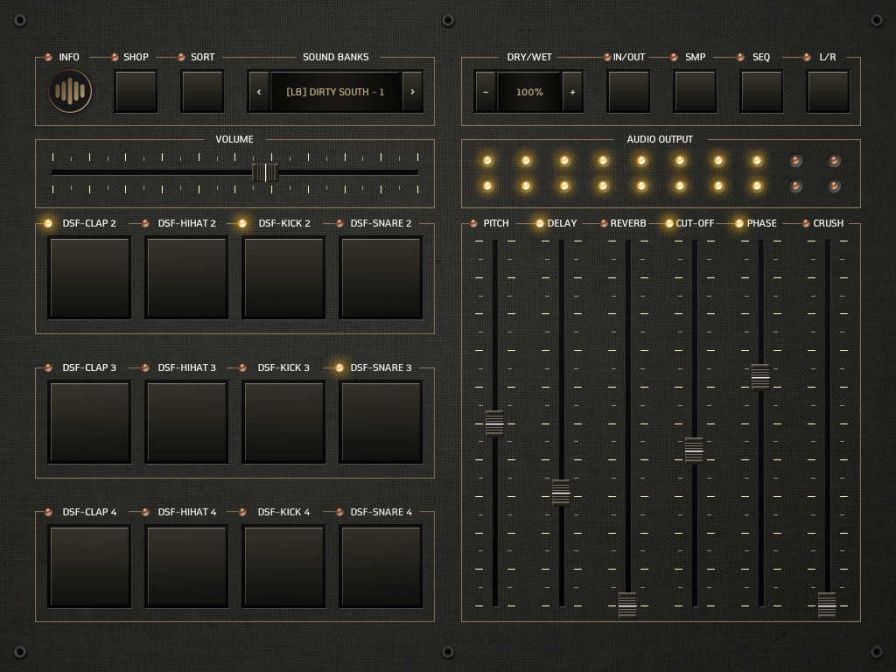Open the SHOP button
This screenshot has height=672, width=896.
[x=134, y=90]
